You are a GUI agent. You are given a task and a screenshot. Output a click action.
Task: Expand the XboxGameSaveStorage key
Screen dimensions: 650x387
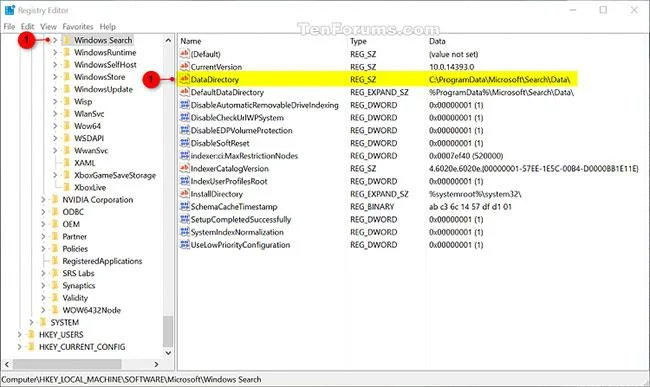pos(55,175)
